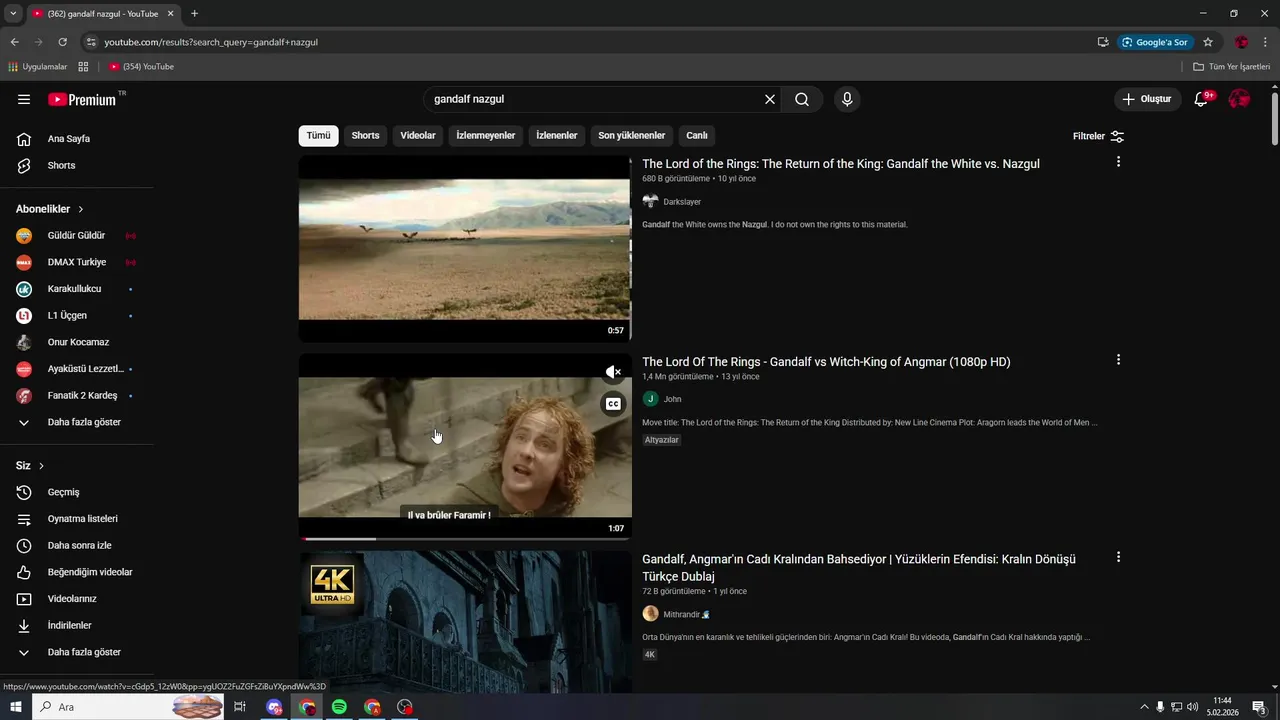Open the (354) YouTube bookmark
1280x720 pixels.
(141, 67)
